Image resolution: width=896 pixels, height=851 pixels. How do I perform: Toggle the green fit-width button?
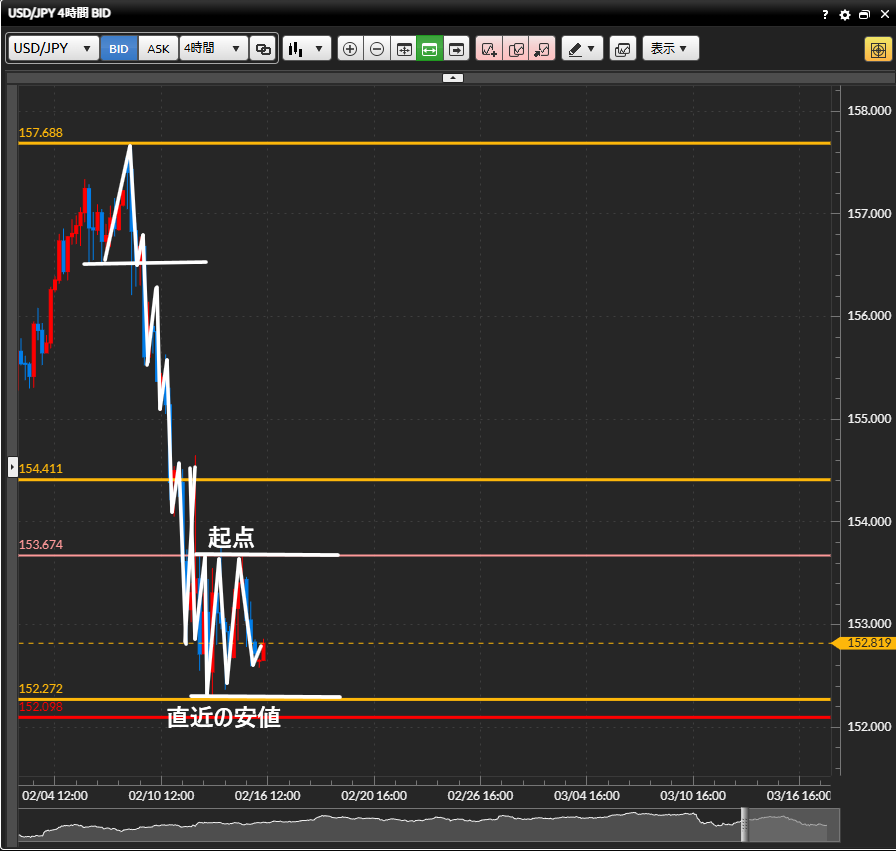coord(430,49)
